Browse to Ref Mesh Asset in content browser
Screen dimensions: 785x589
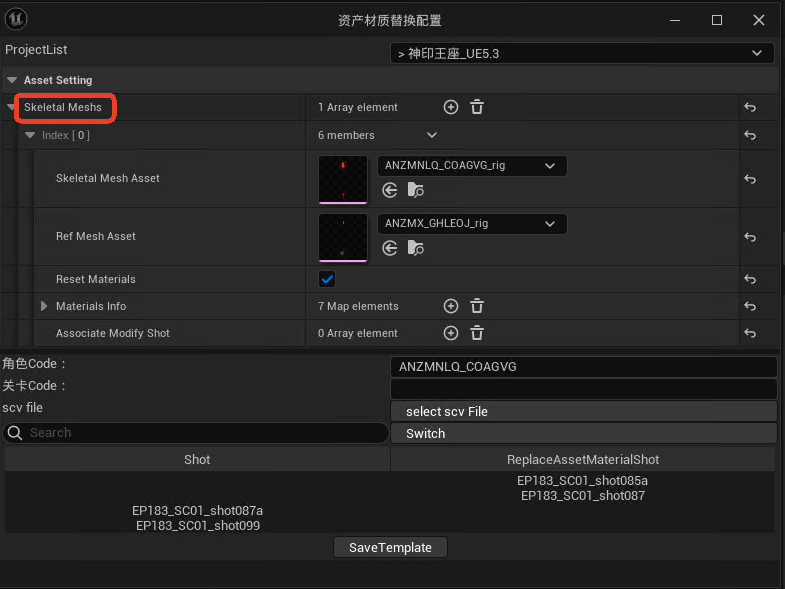tap(416, 248)
